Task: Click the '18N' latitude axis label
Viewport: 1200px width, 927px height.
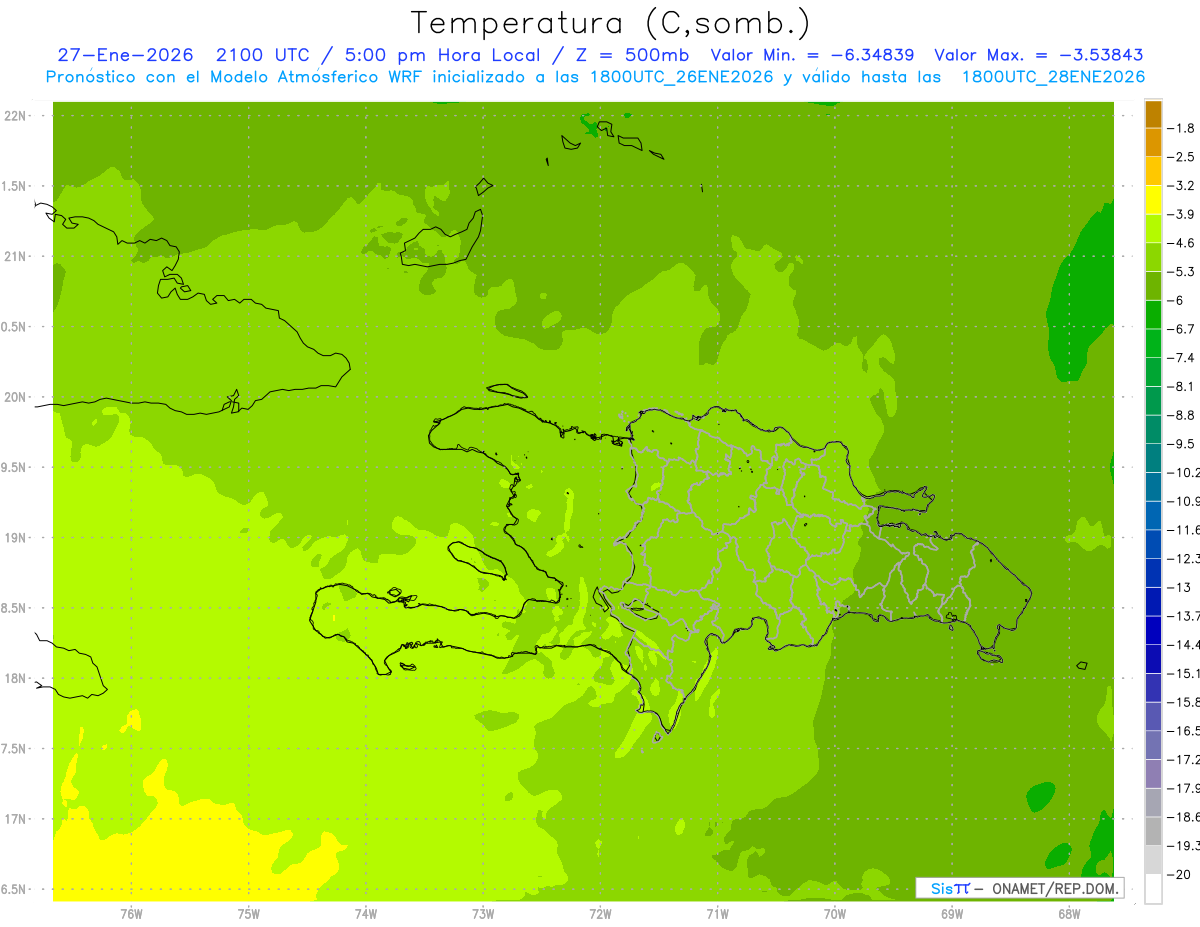Action: point(16,678)
